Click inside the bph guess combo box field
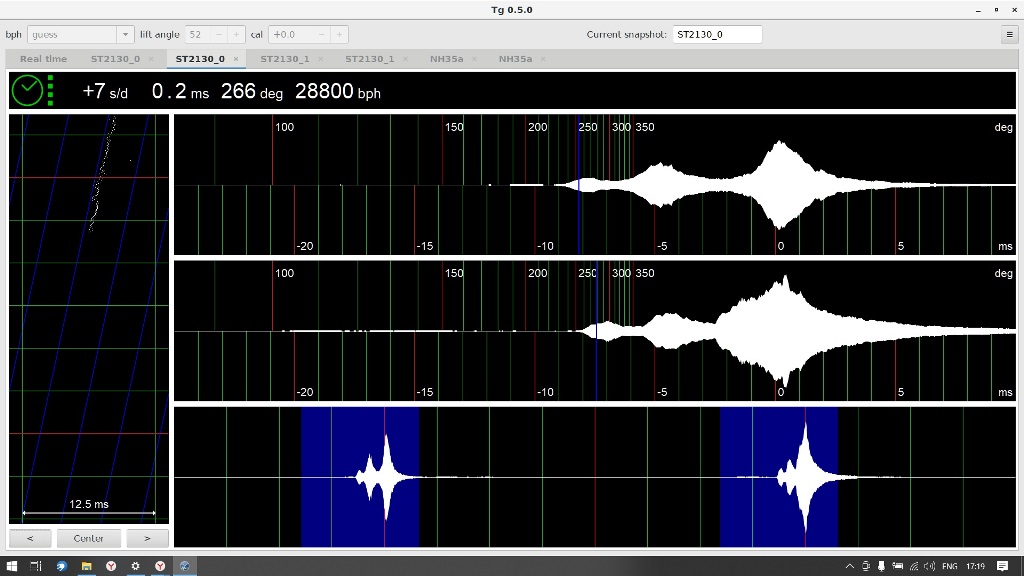This screenshot has height=576, width=1024. click(70, 34)
